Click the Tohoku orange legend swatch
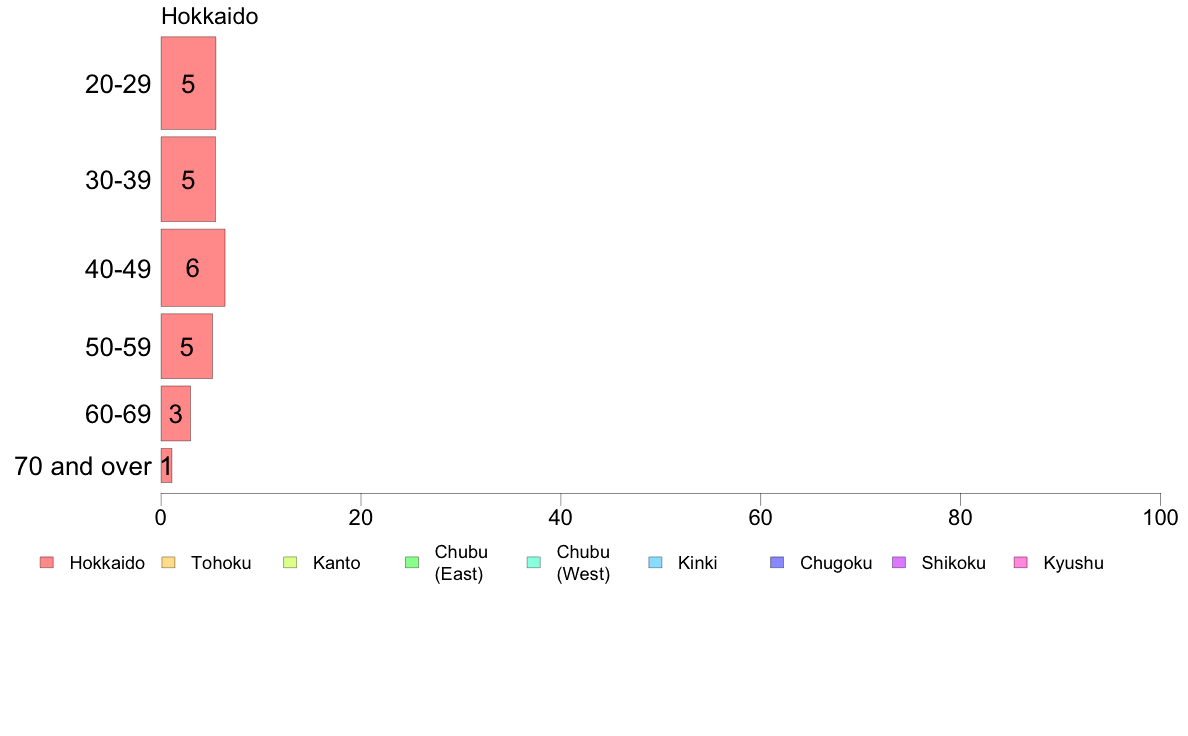This screenshot has width=1188, height=736. pos(168,562)
